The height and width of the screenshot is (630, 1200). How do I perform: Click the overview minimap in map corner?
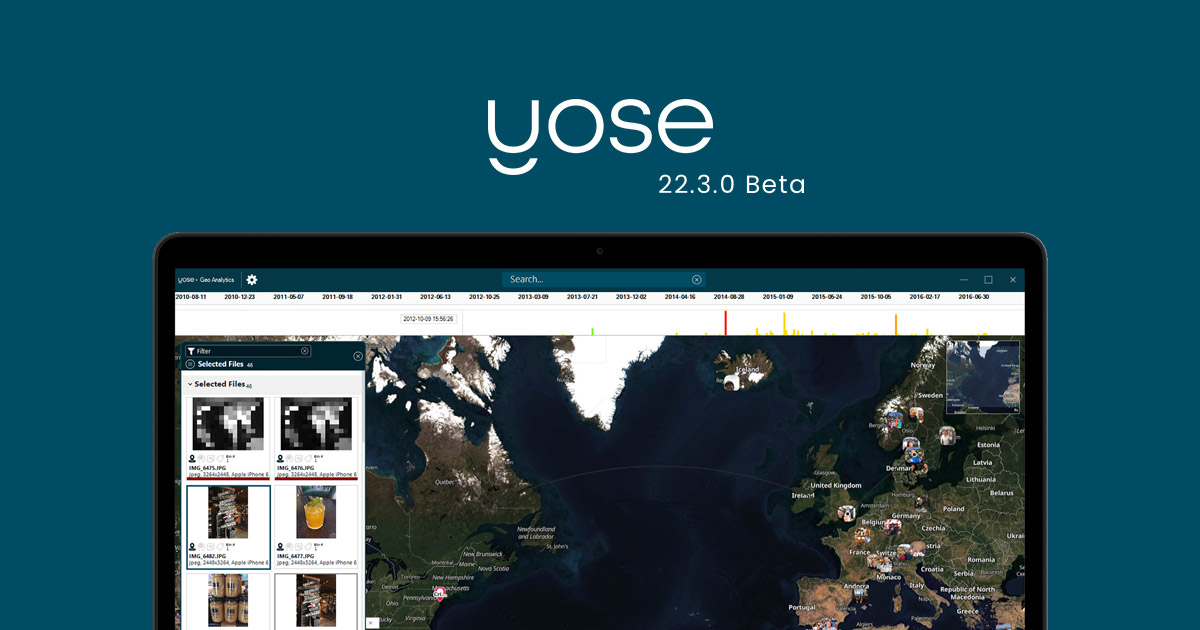tap(982, 377)
